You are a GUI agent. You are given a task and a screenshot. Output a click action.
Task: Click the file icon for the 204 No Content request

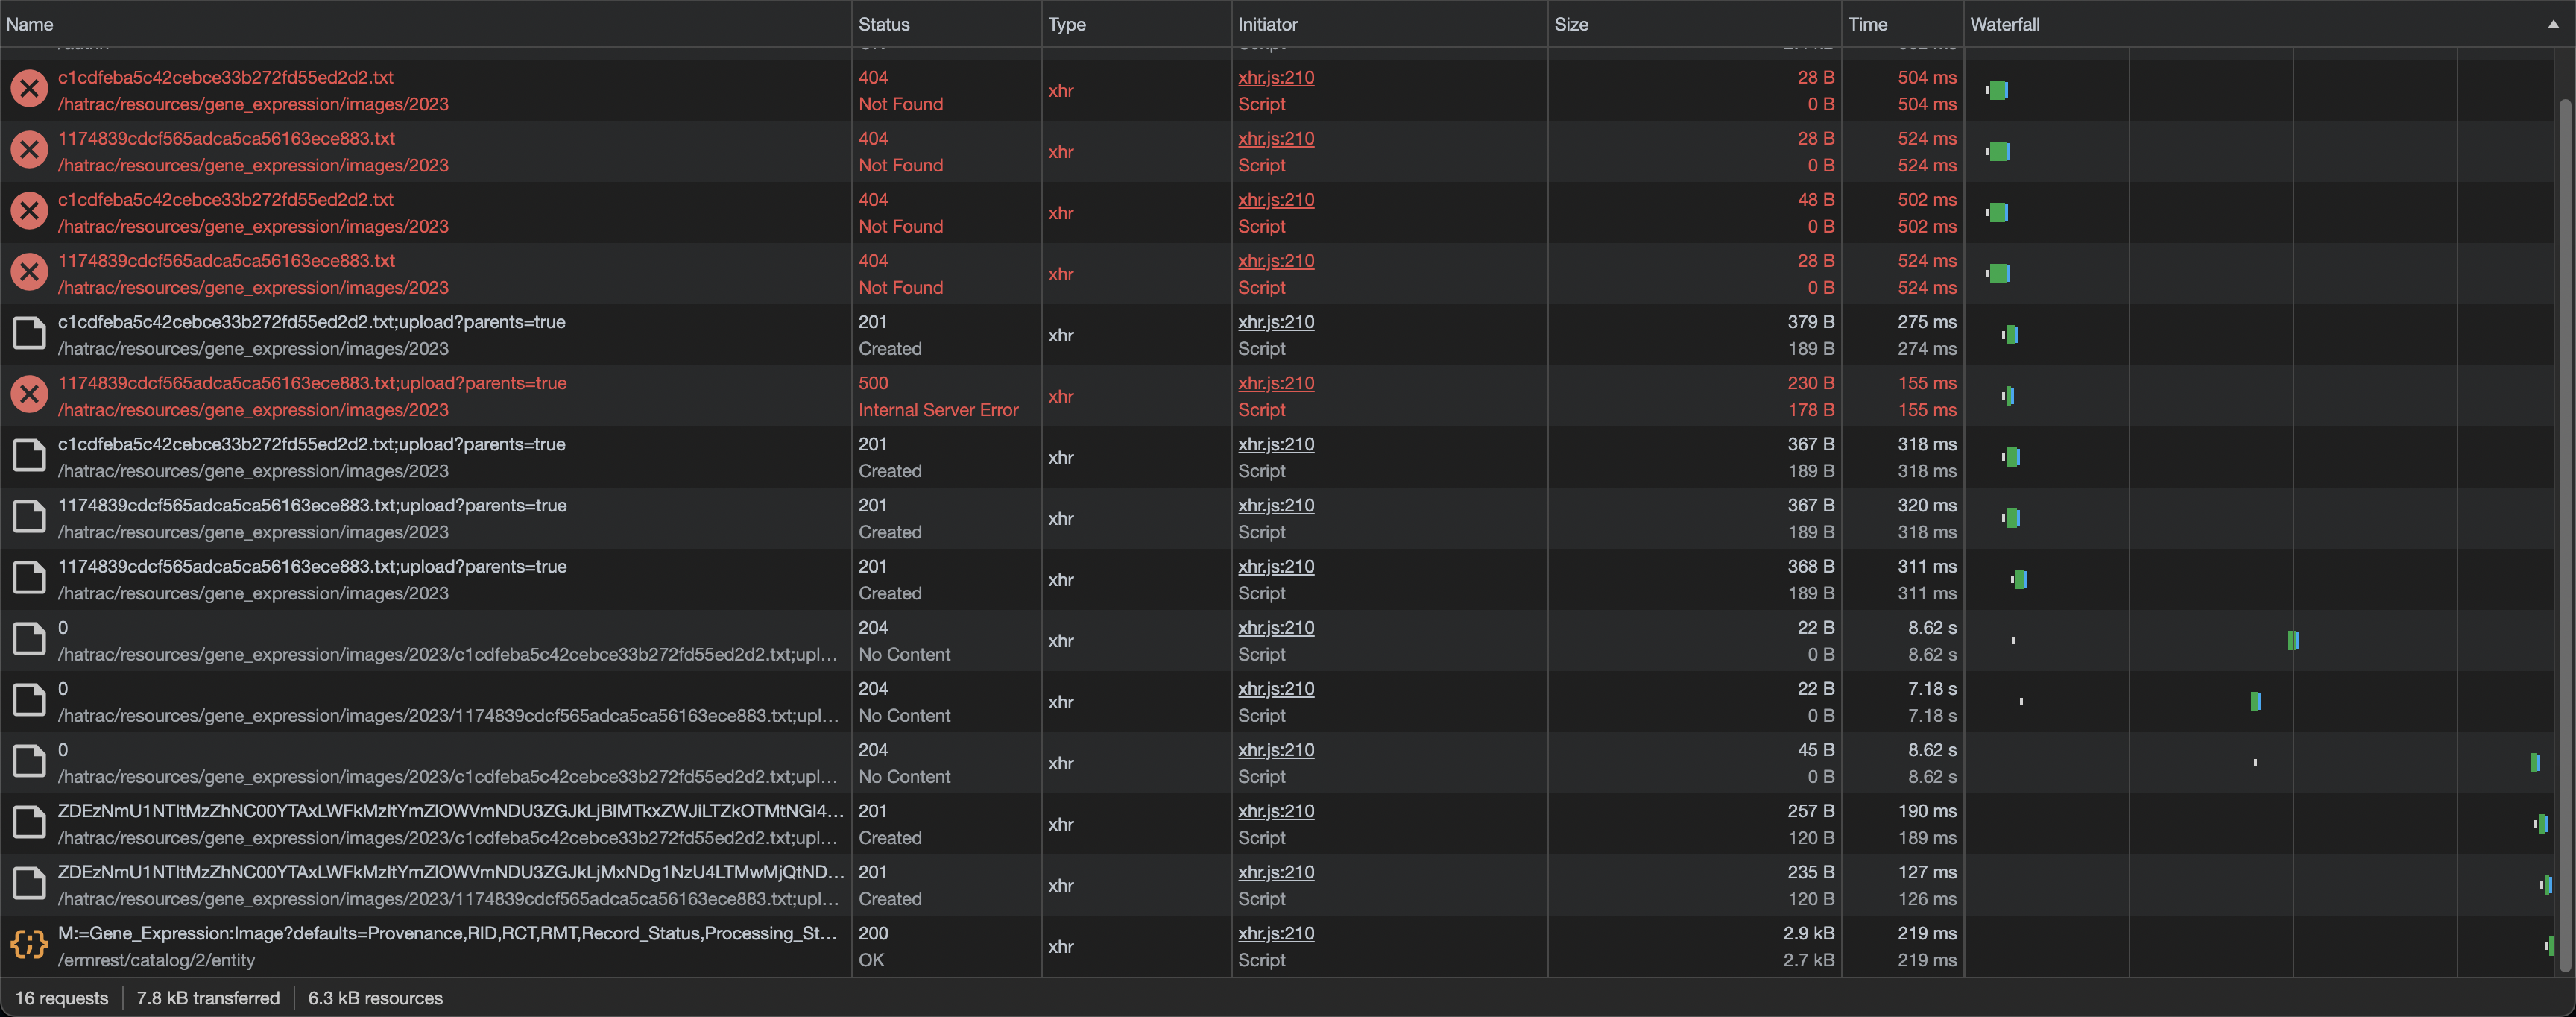[x=28, y=639]
